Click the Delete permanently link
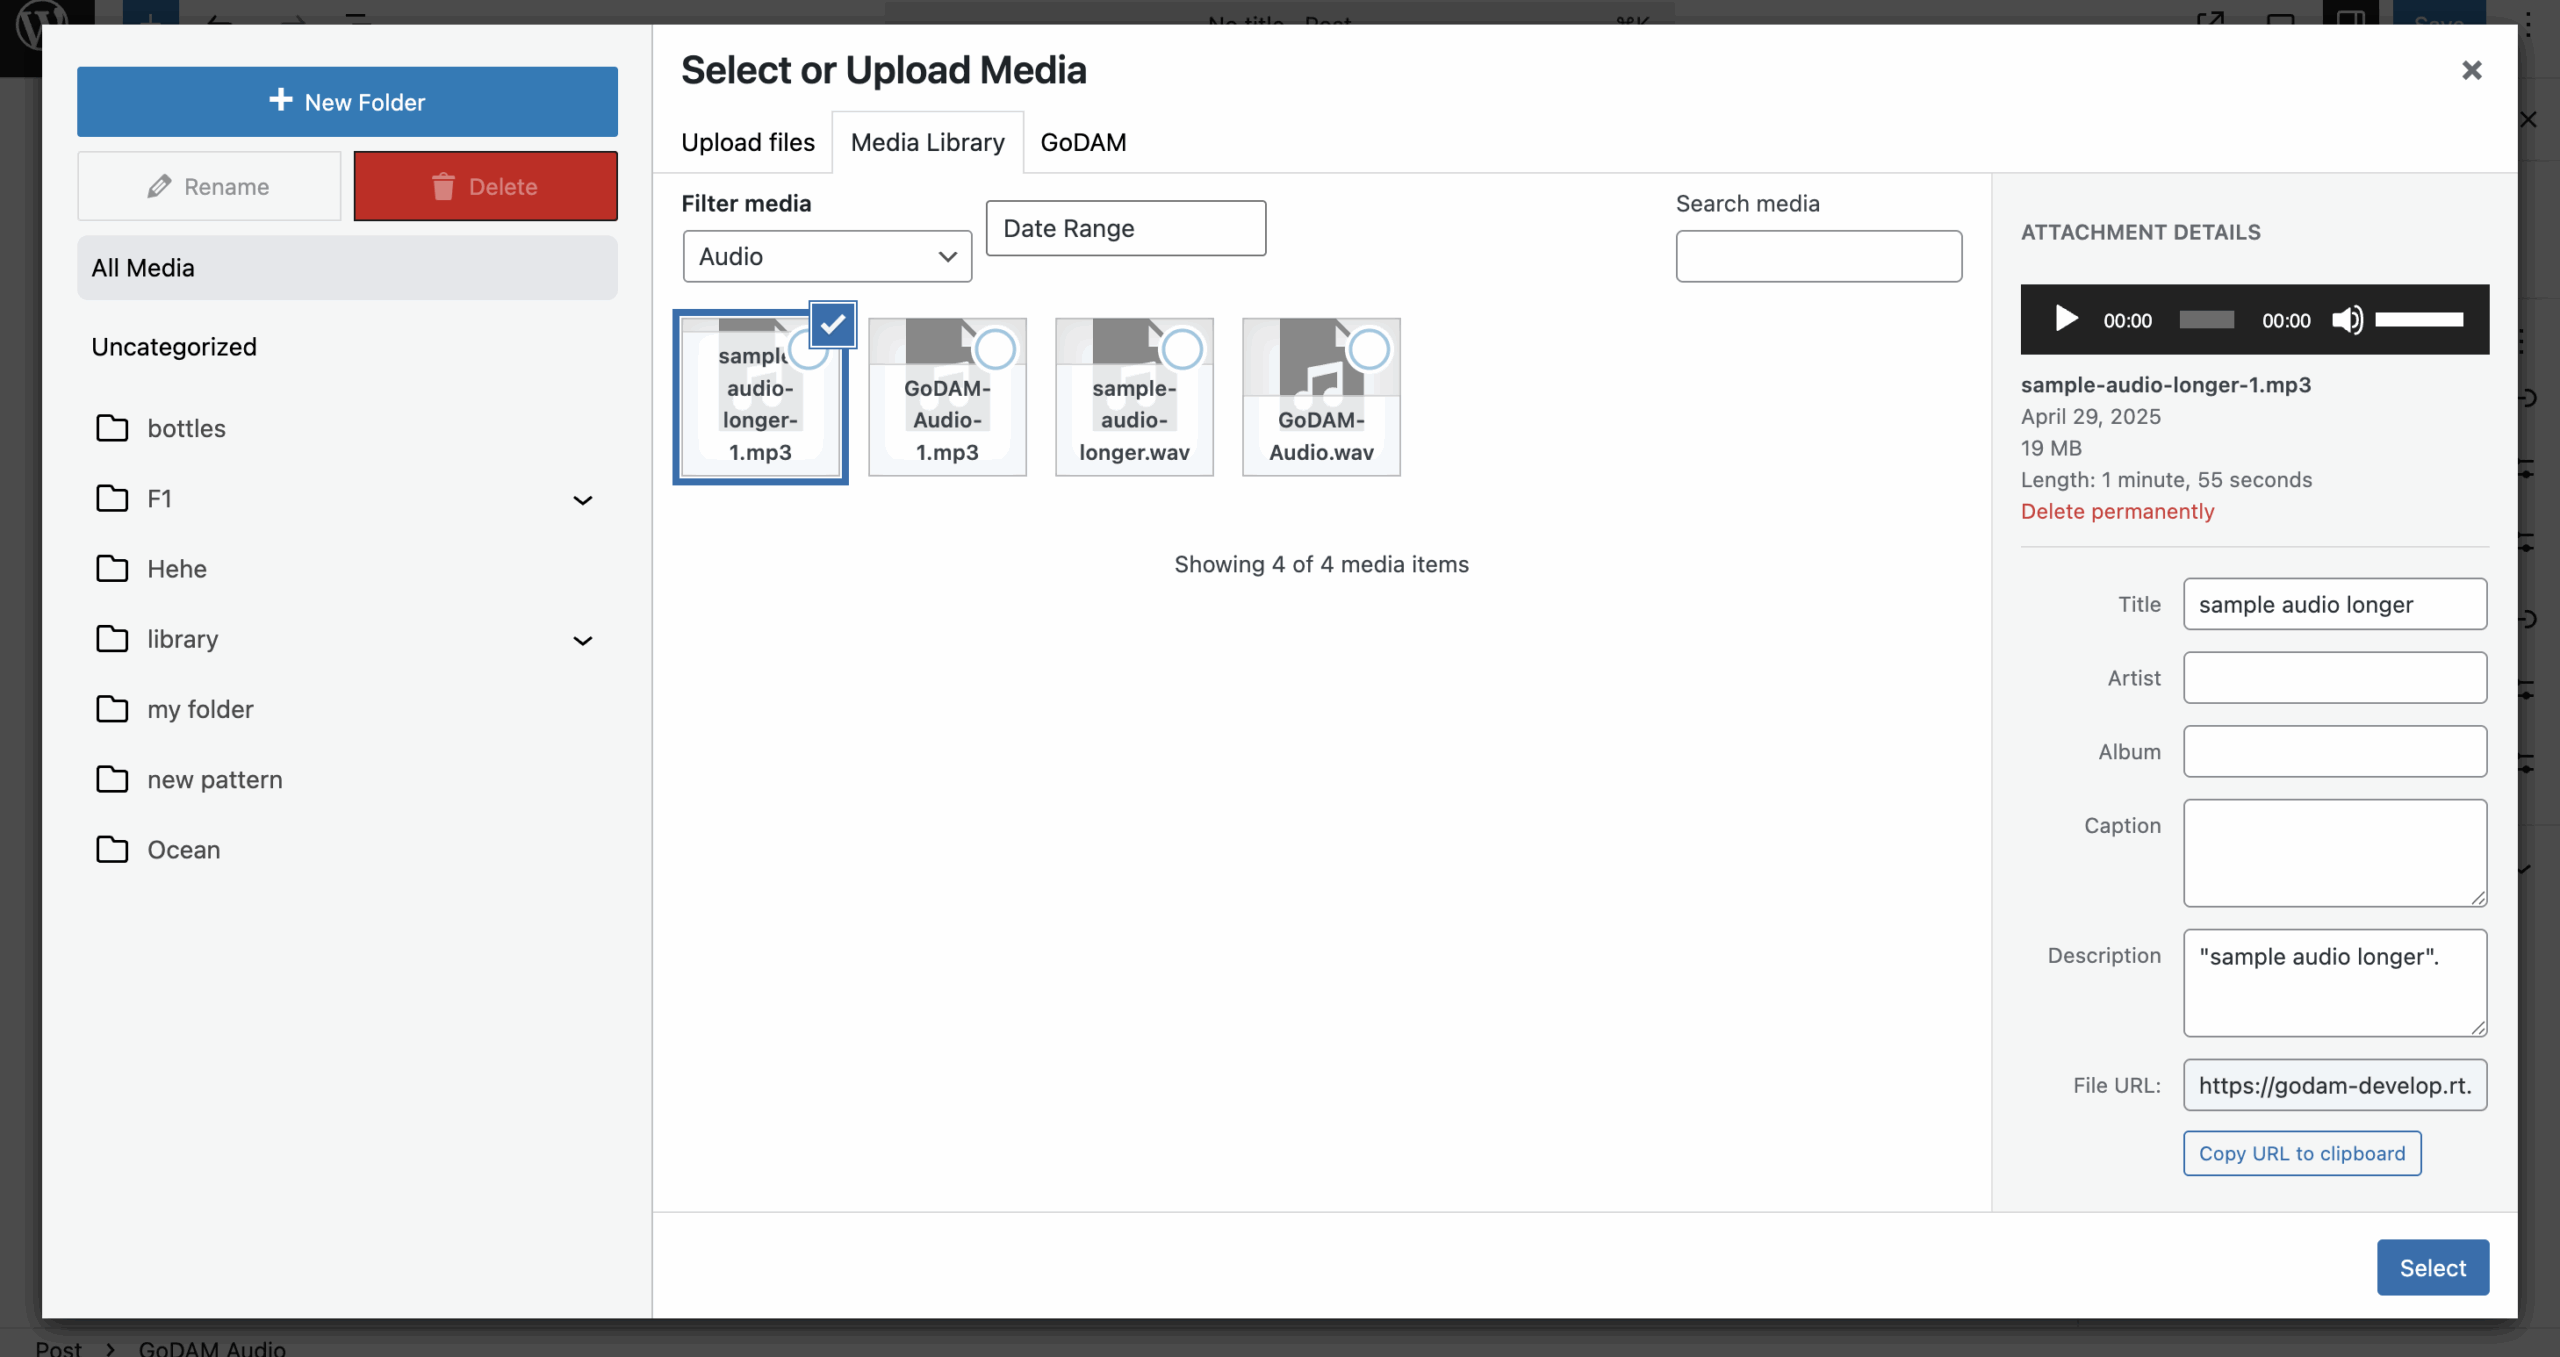2560x1357 pixels. point(2117,511)
